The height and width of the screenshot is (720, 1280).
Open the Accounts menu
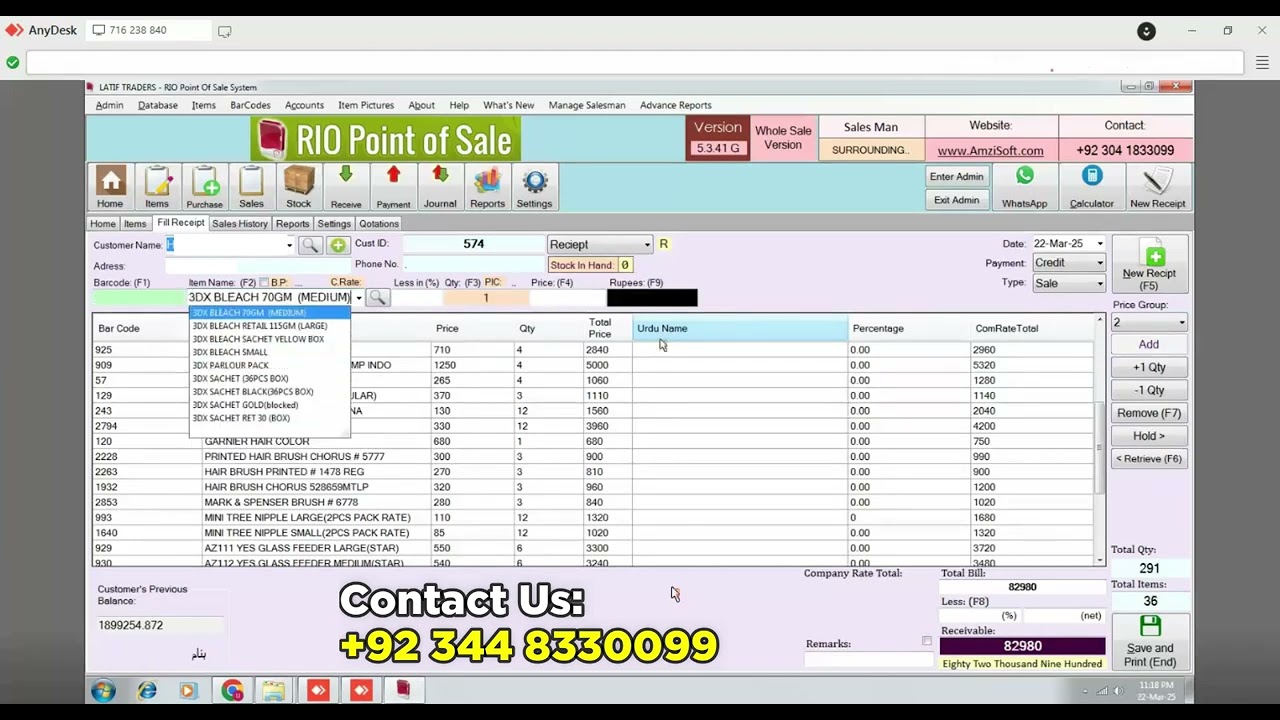click(304, 105)
